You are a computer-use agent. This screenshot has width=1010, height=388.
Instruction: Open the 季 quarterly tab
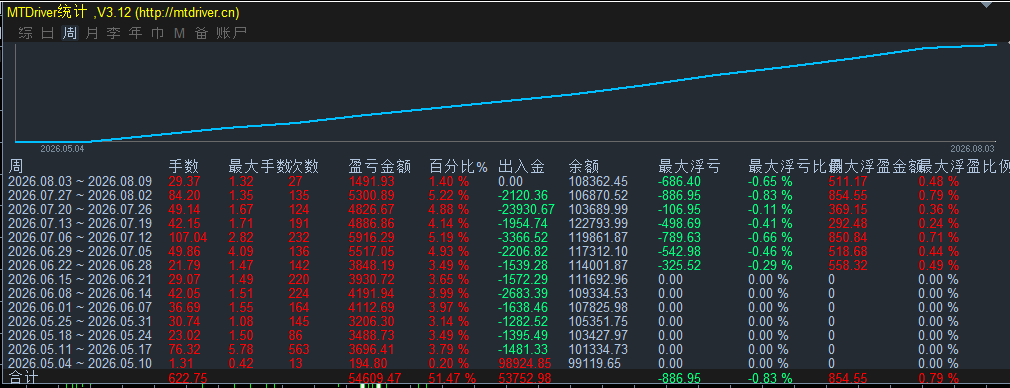point(113,33)
